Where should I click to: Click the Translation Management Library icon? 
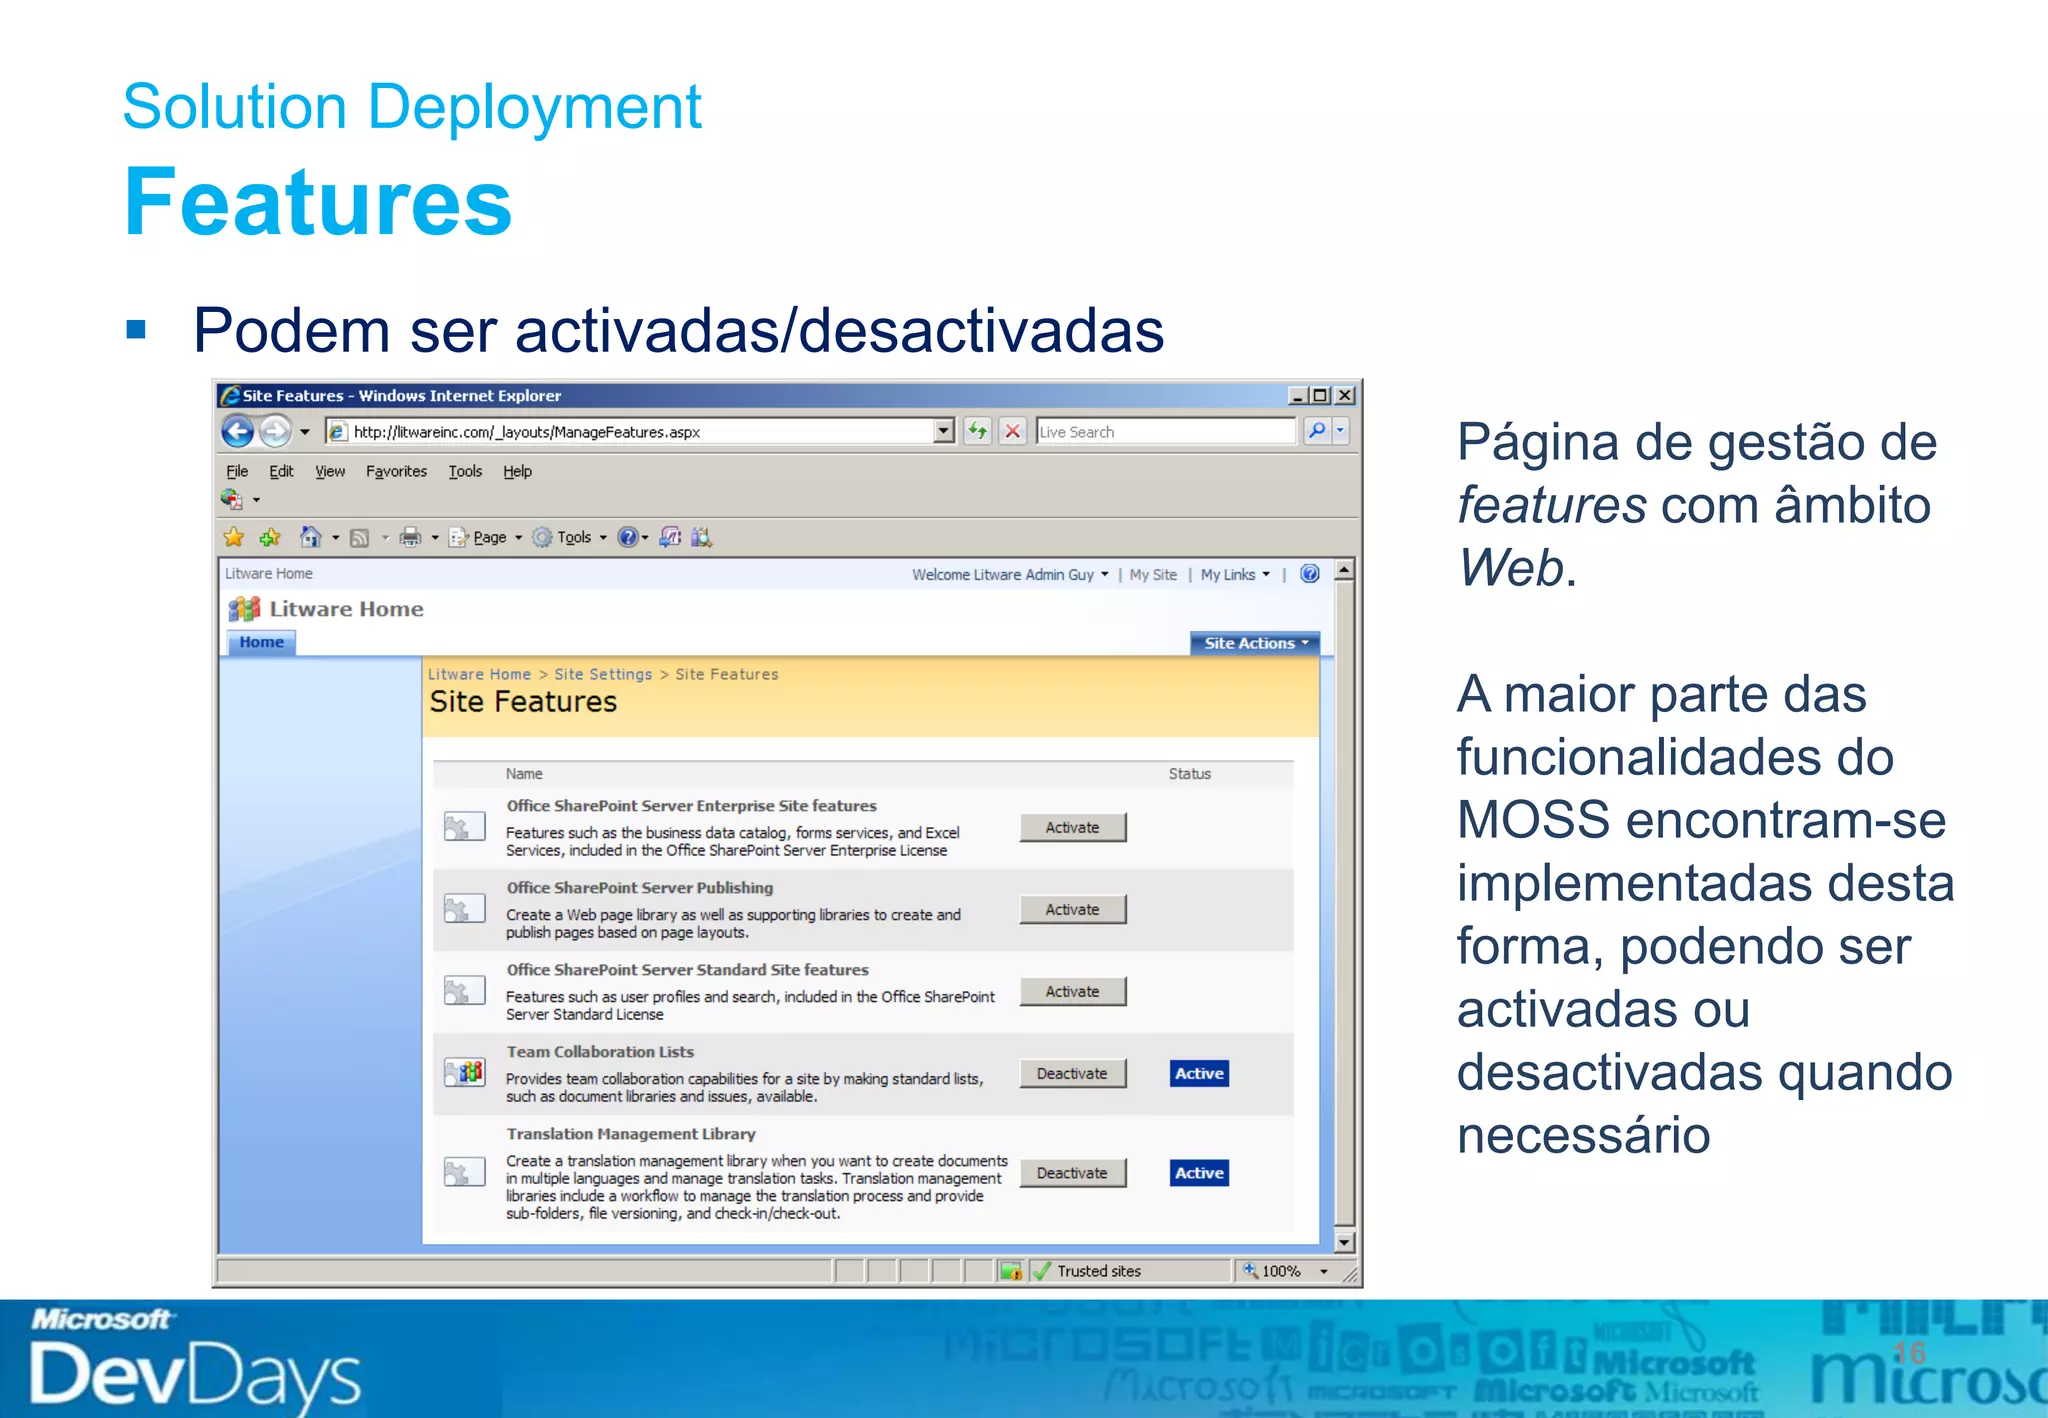465,1172
